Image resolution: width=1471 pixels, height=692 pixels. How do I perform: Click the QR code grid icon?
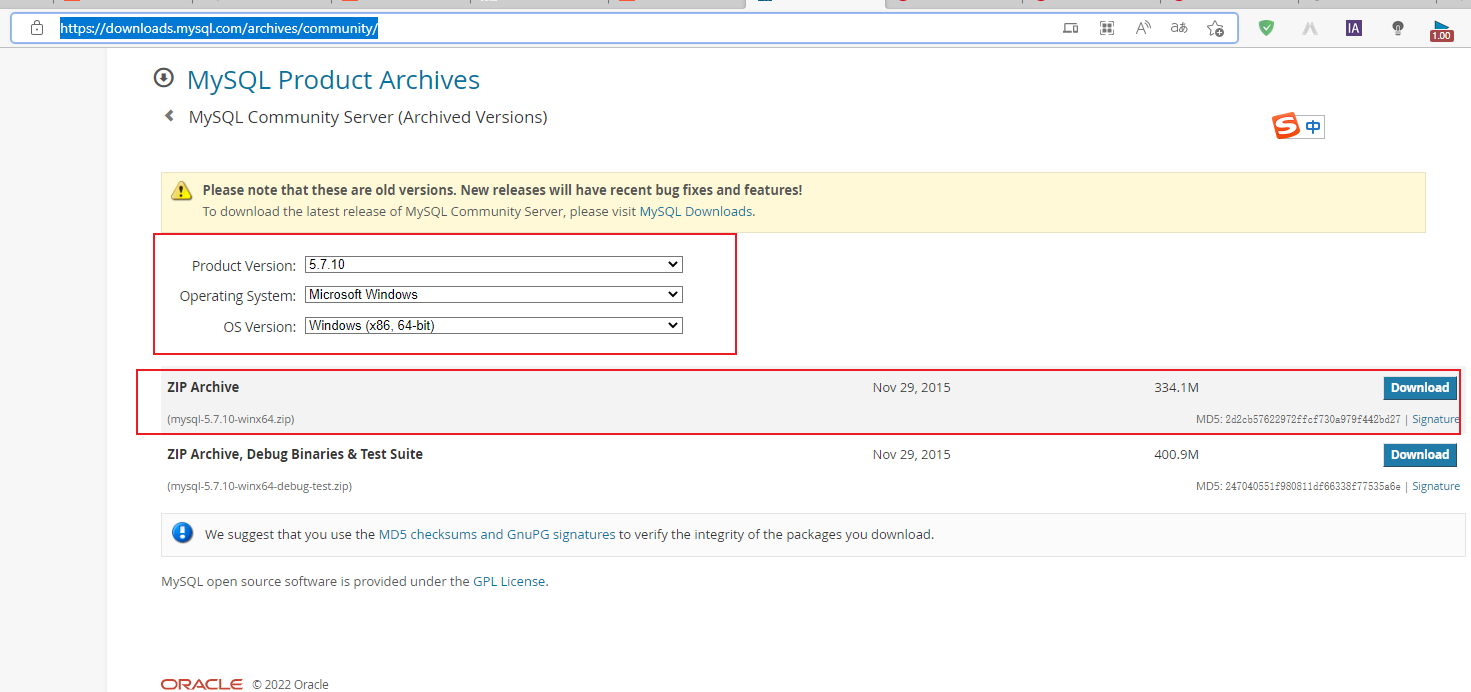coord(1107,28)
